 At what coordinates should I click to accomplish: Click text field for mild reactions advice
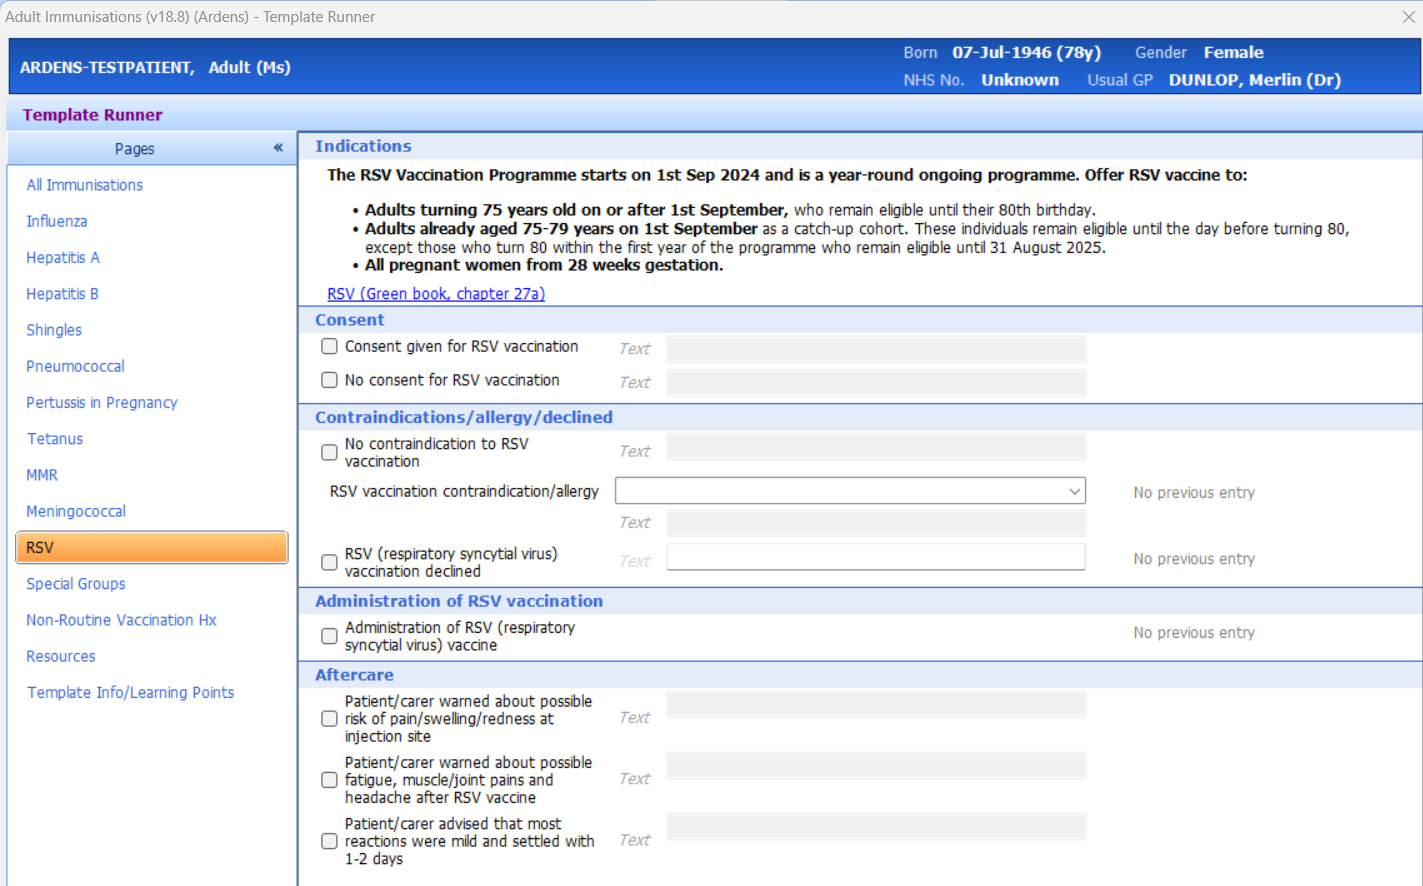876,827
